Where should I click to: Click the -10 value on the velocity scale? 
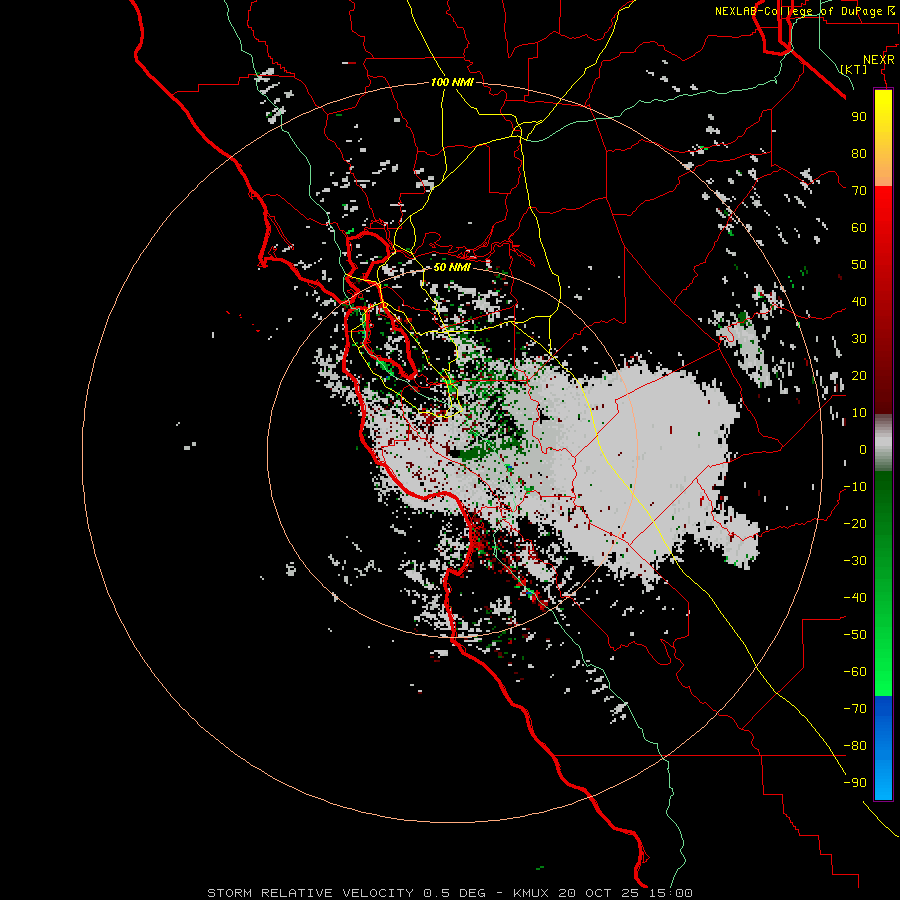point(855,487)
